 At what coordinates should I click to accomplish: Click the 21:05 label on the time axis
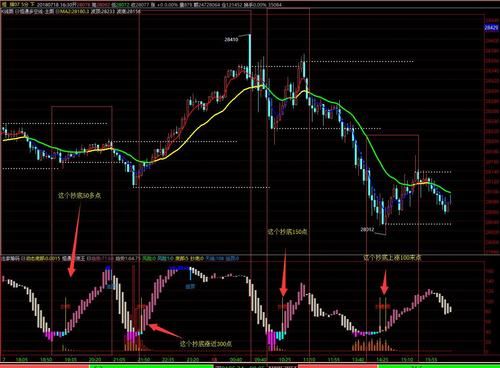point(119,360)
